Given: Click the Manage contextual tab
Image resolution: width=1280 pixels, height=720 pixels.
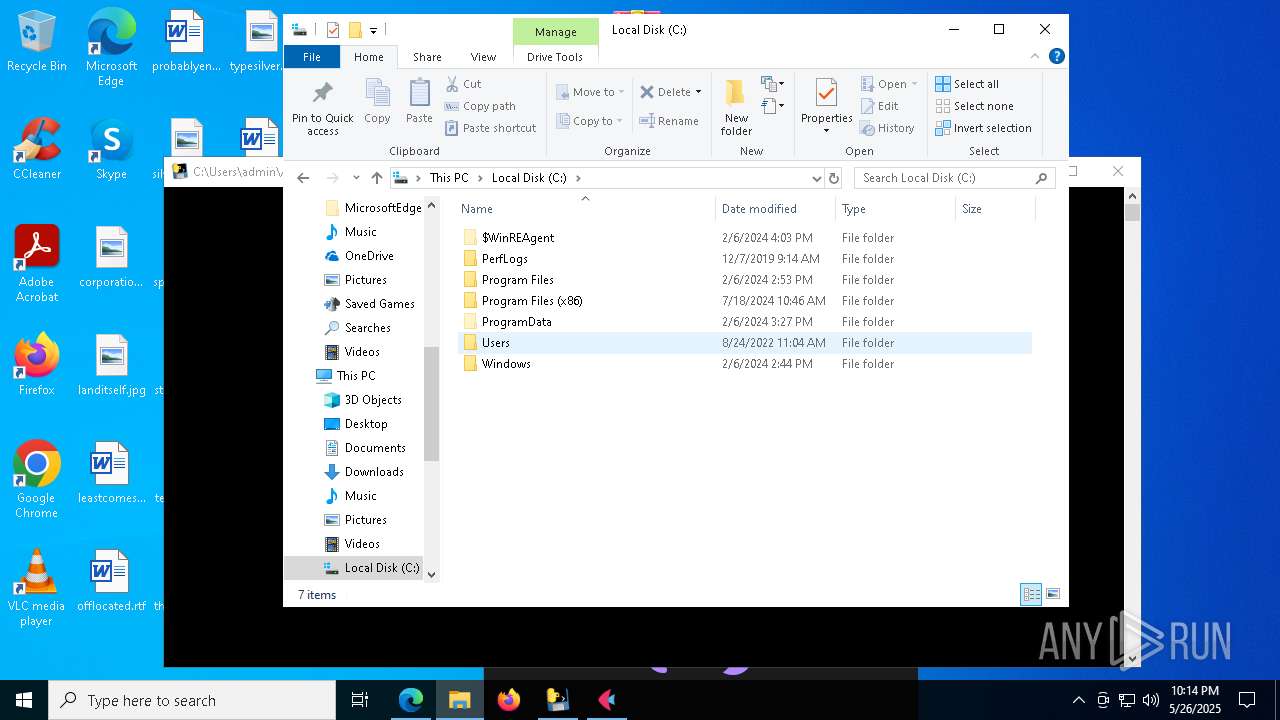Looking at the screenshot, I should click(x=555, y=31).
